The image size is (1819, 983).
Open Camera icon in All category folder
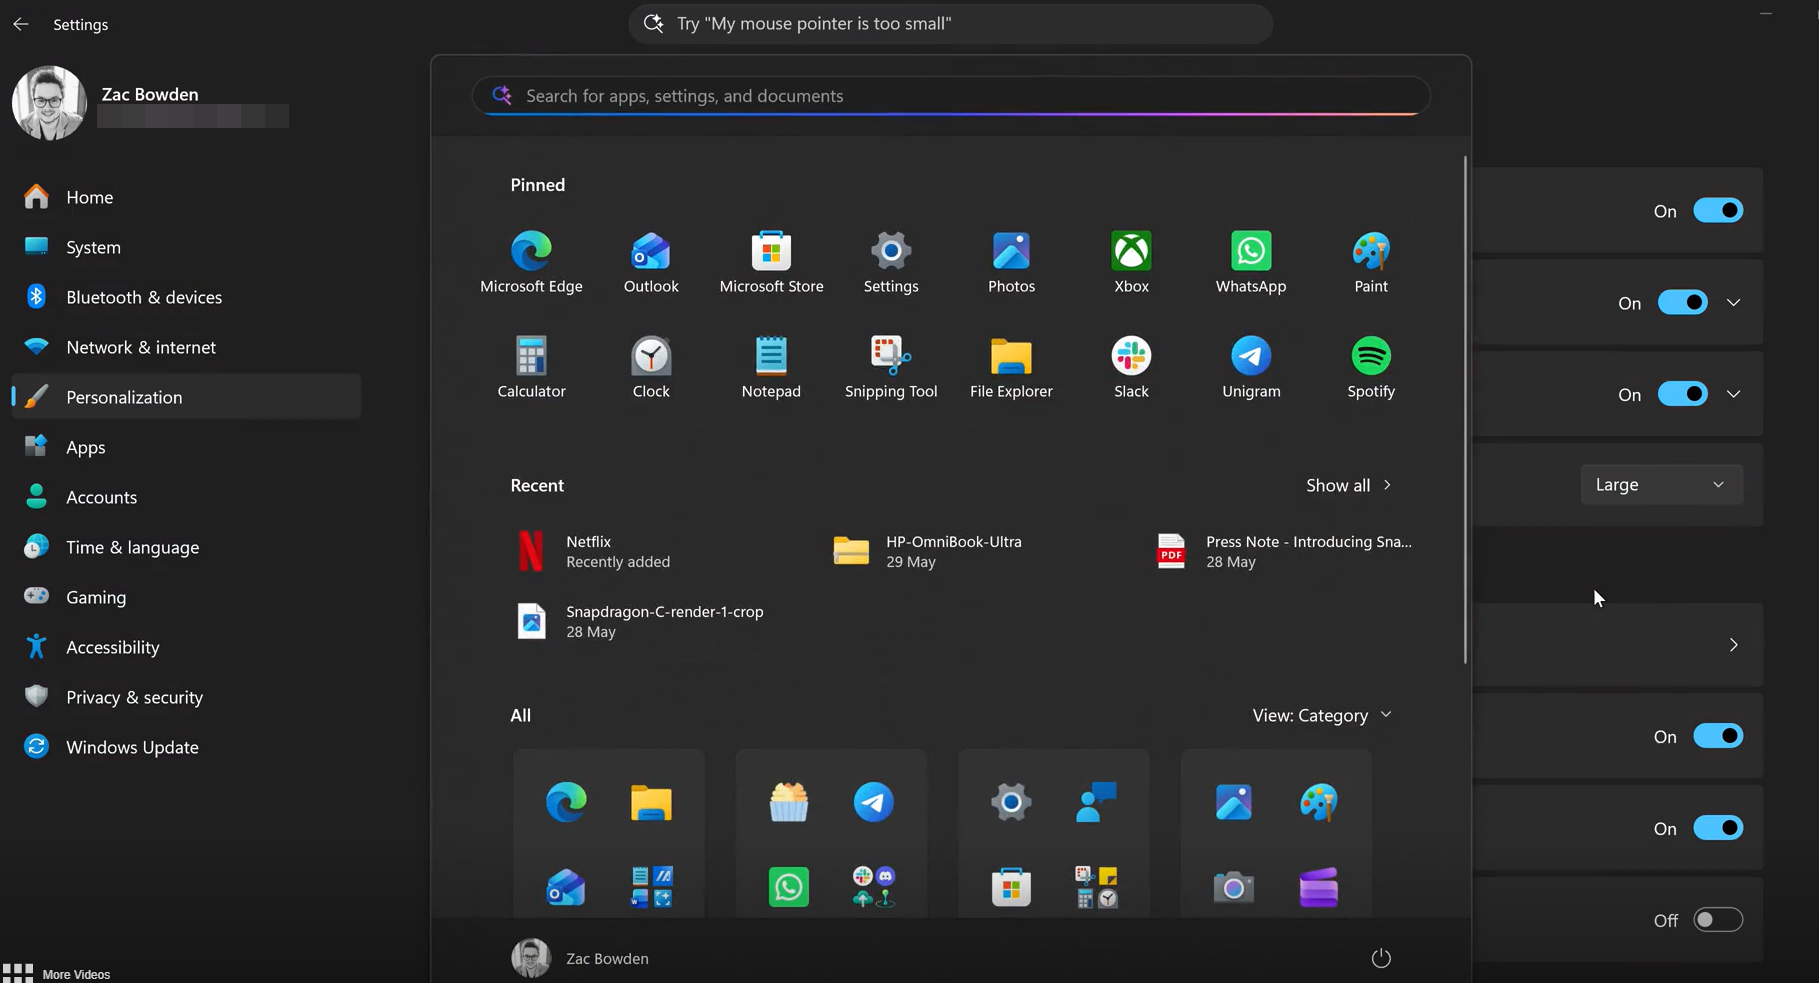pos(1233,887)
